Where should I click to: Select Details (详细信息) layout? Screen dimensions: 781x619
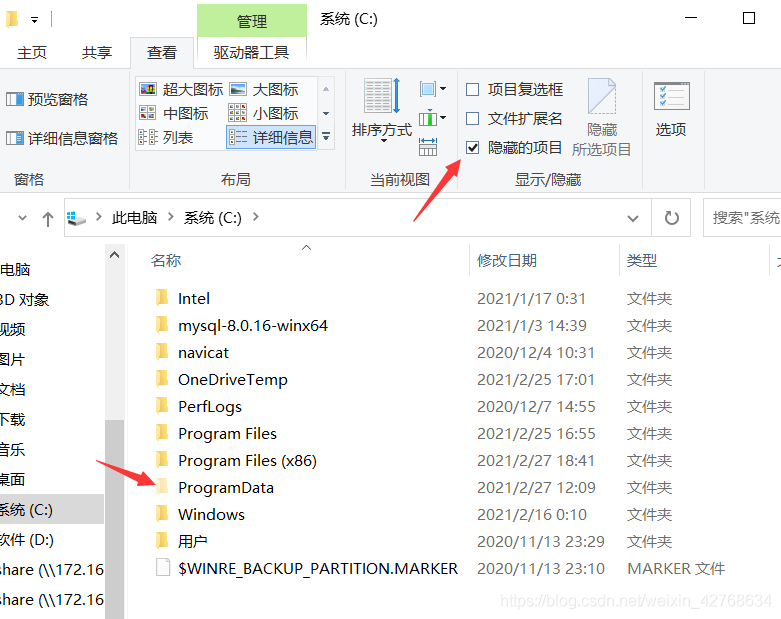(271, 137)
